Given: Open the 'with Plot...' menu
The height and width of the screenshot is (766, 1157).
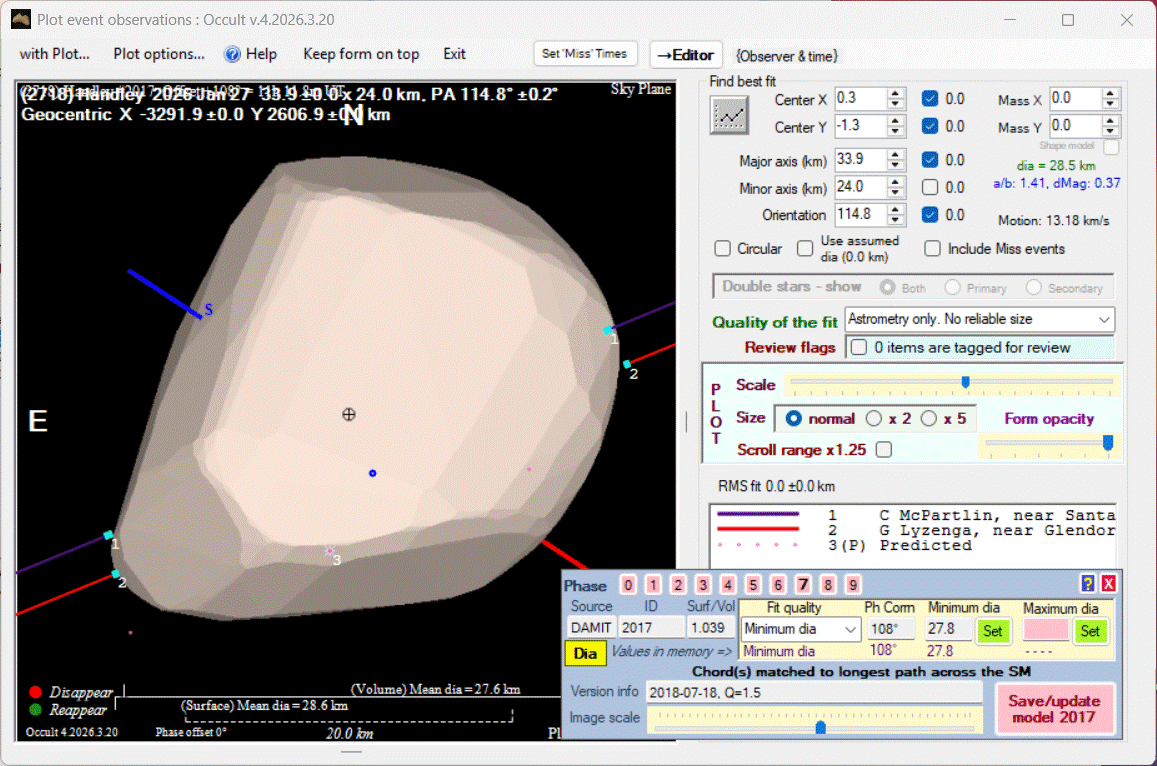Looking at the screenshot, I should coord(55,54).
